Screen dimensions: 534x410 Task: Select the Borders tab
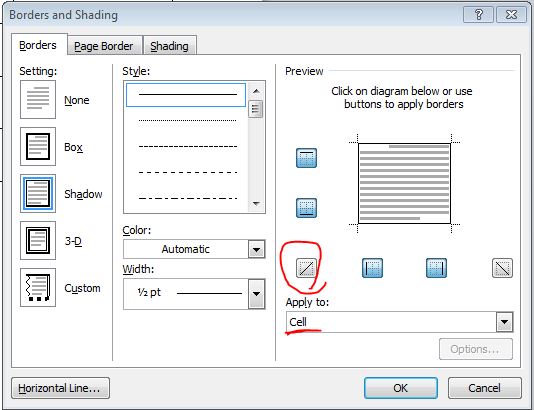click(x=38, y=45)
